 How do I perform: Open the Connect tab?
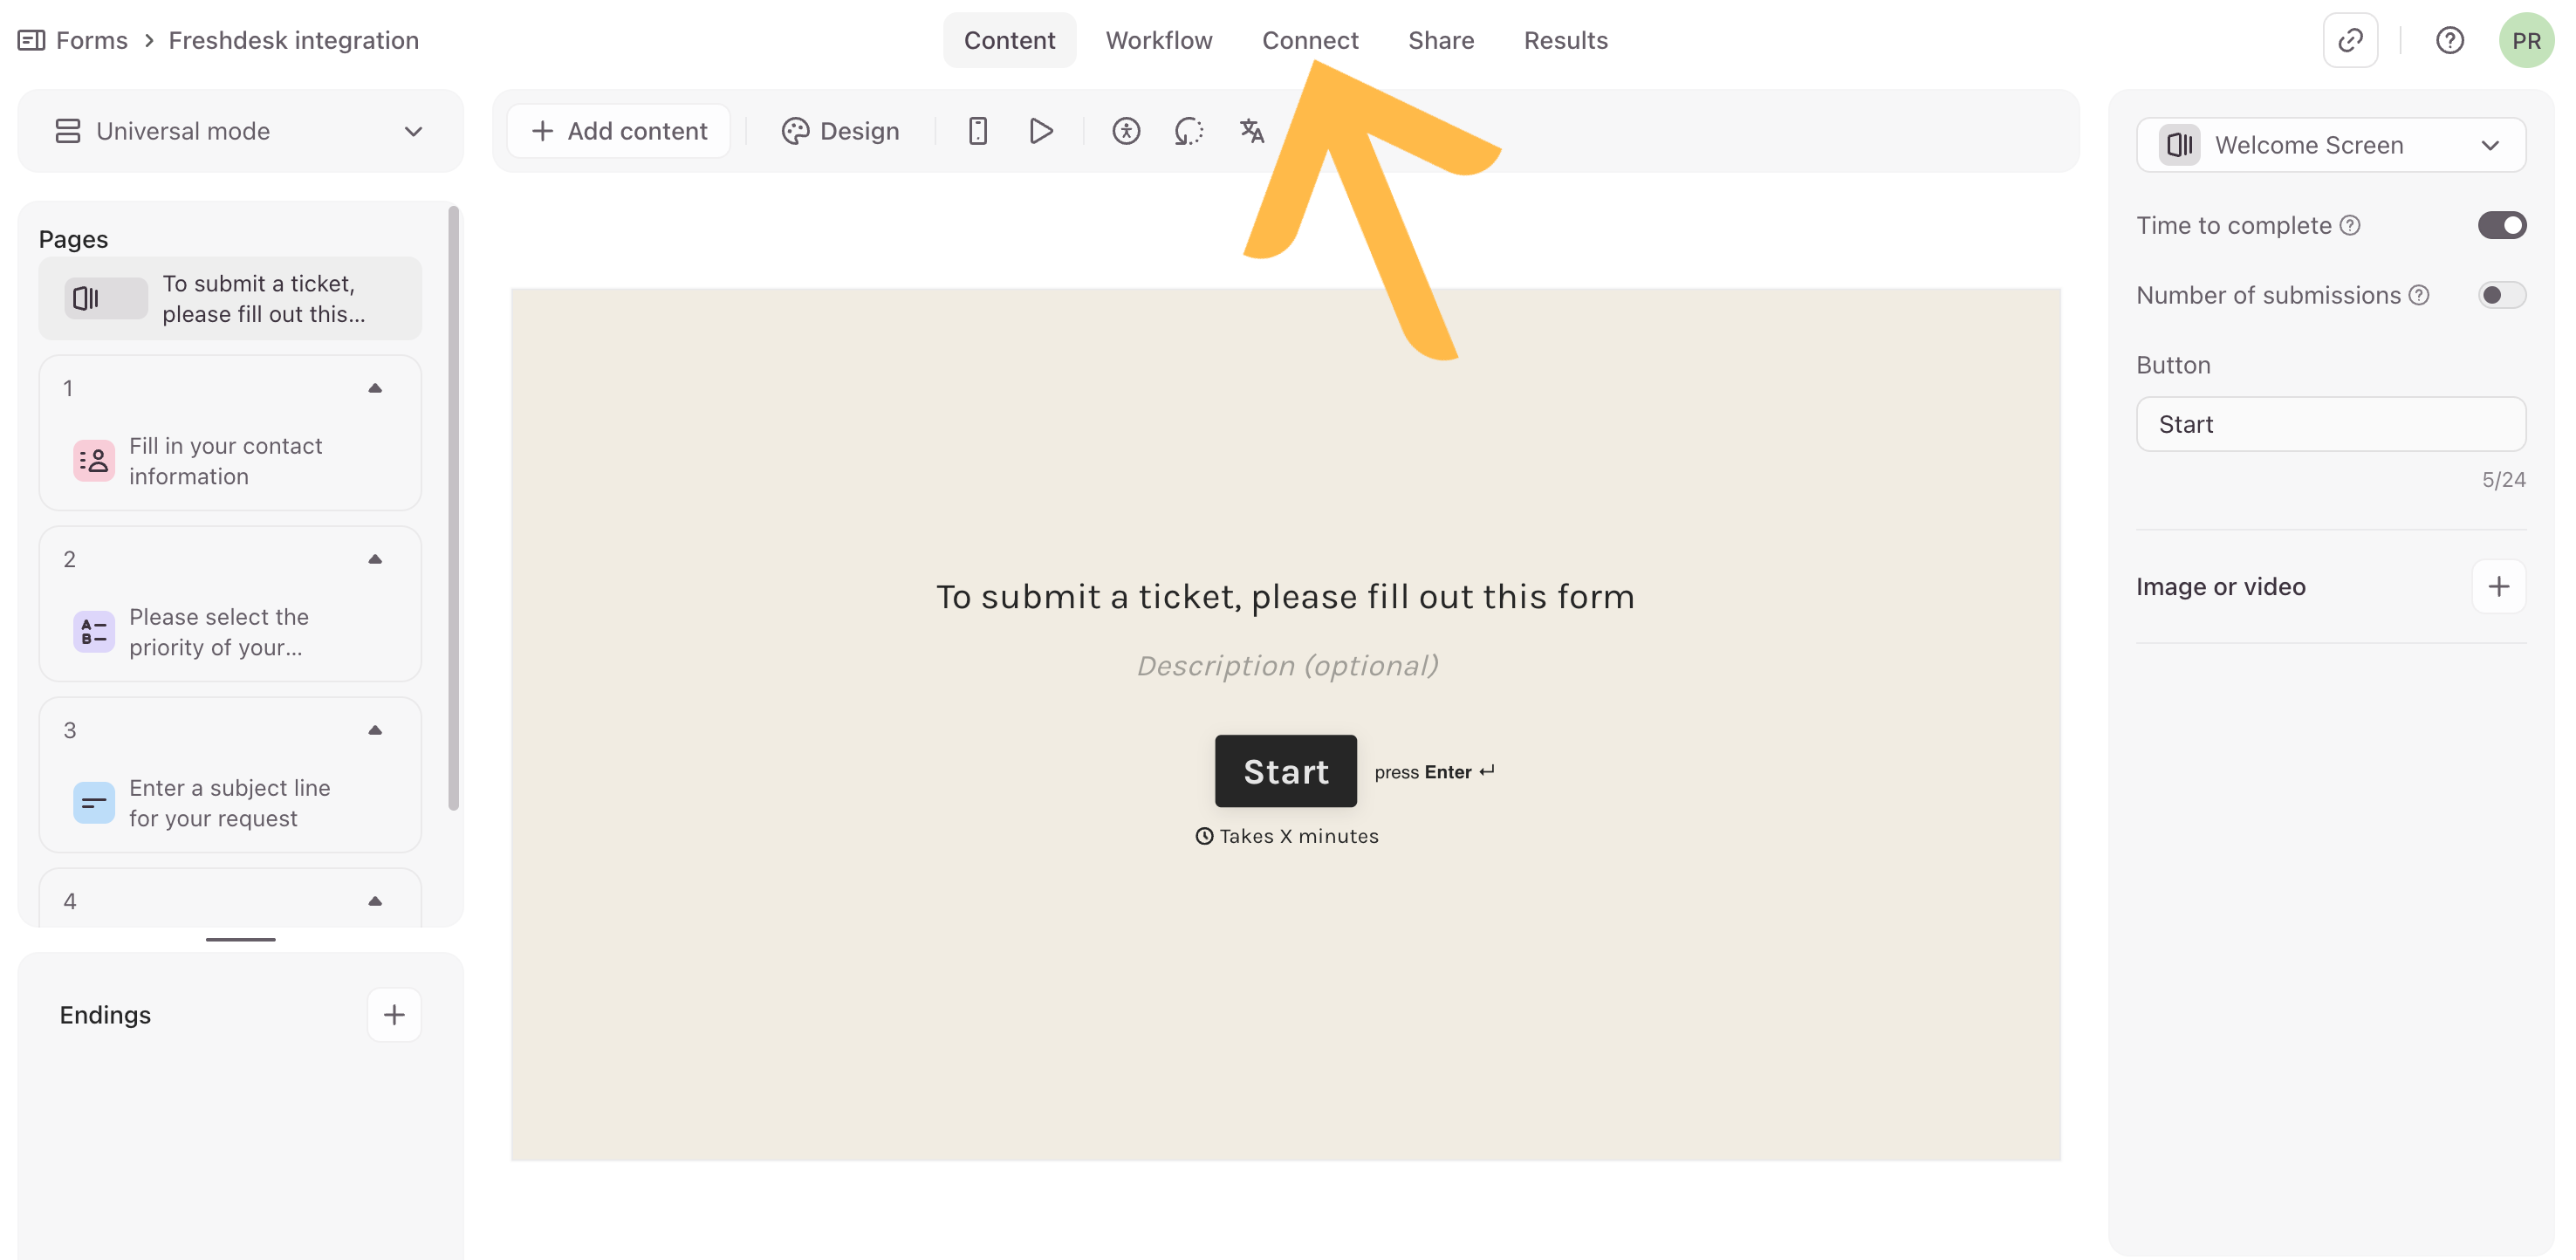[1310, 40]
